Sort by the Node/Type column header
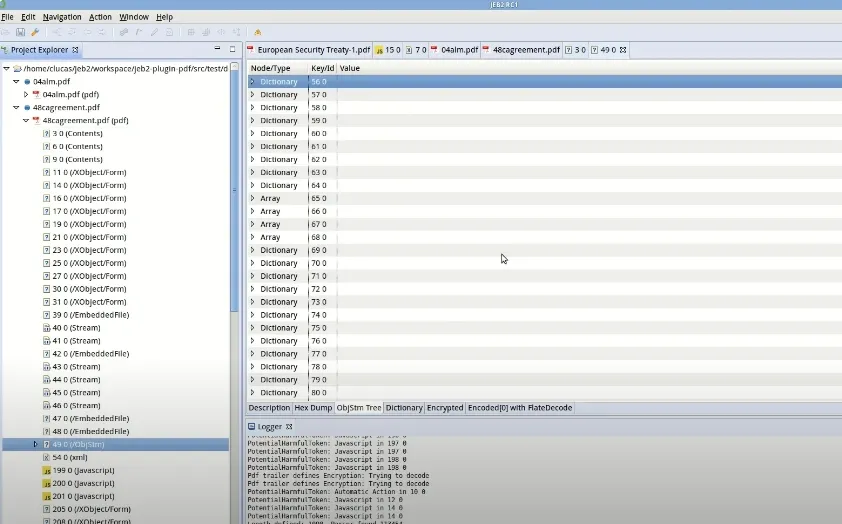 click(x=278, y=68)
